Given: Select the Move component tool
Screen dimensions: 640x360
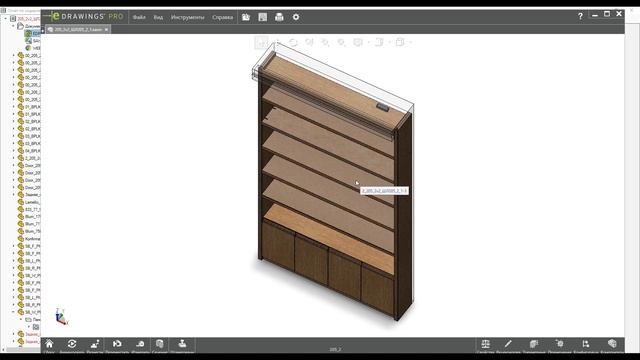Looking at the screenshot, I should click(x=117, y=344).
